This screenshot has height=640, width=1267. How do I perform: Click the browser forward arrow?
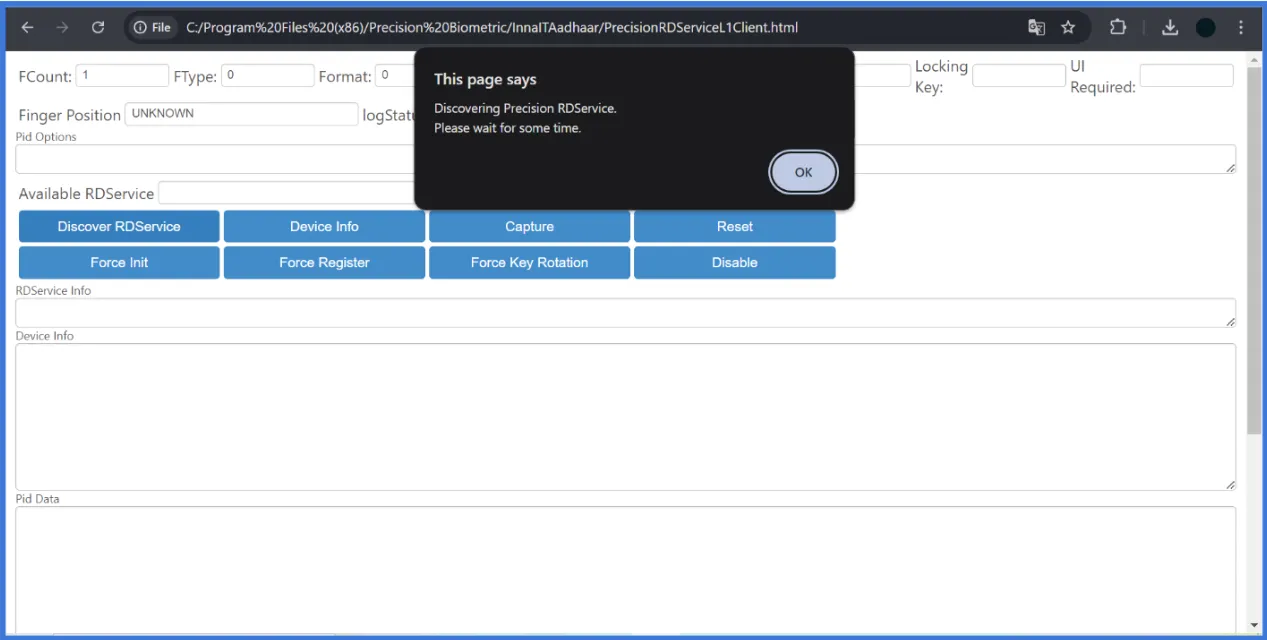click(x=62, y=28)
